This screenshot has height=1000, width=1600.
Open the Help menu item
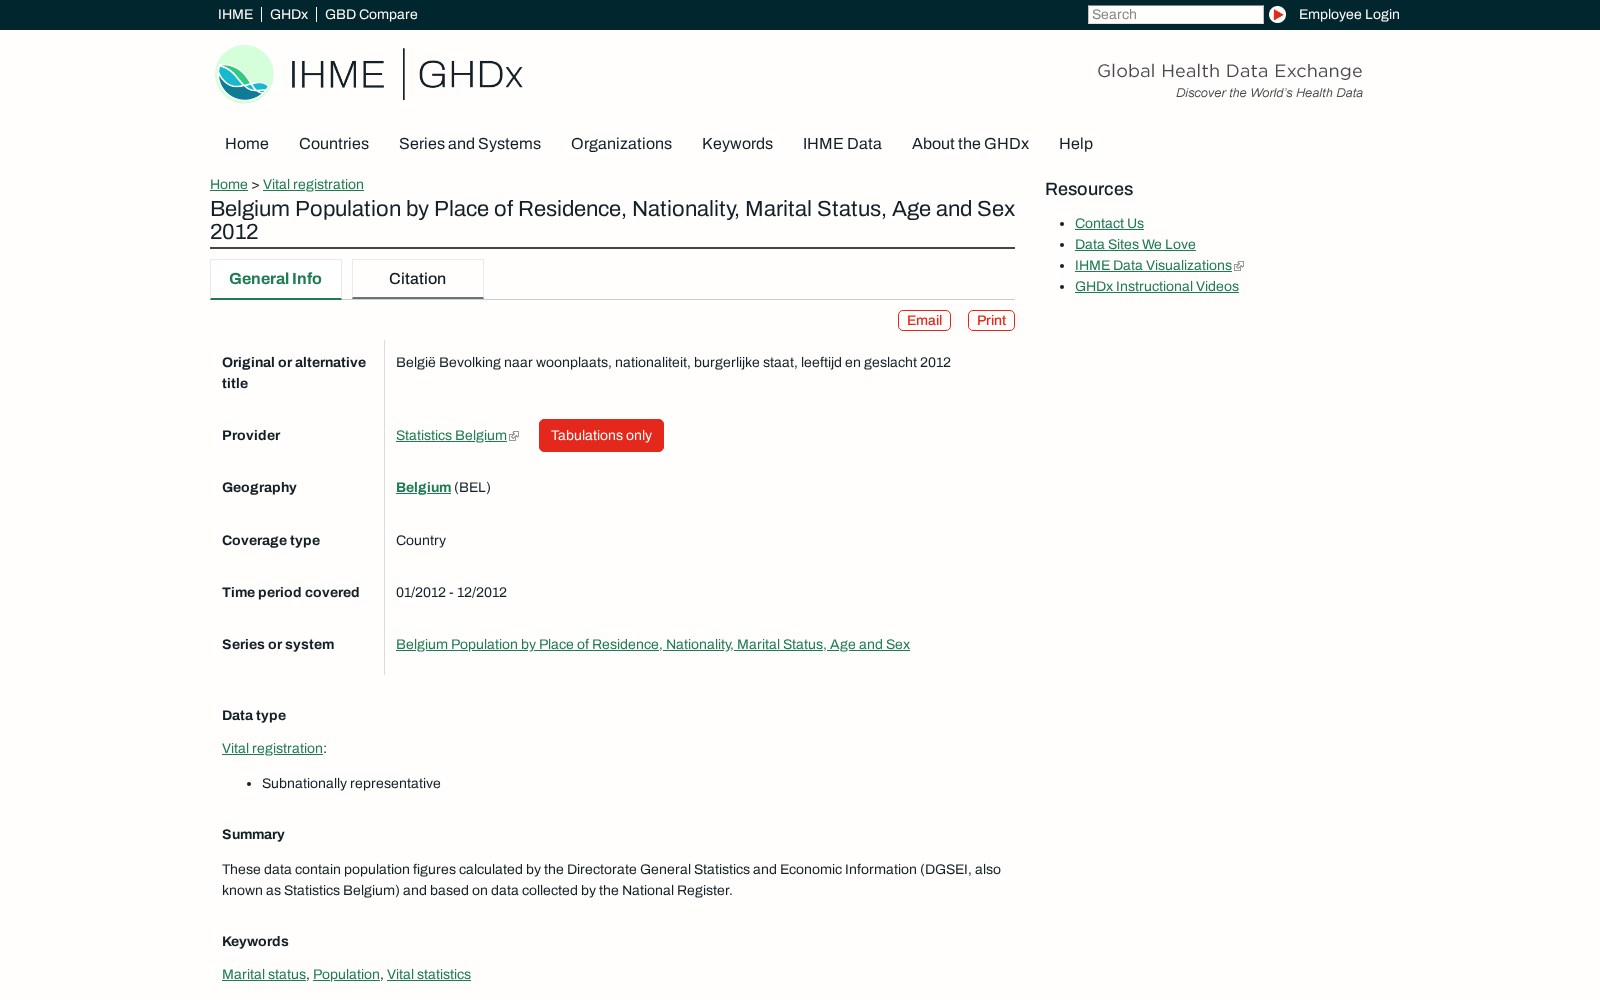(1076, 144)
